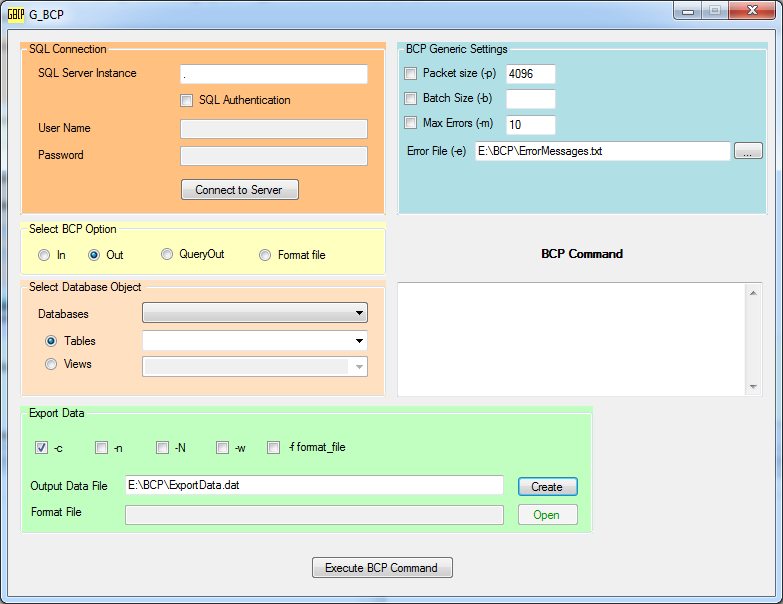Enable the -f format_file checkbox
The width and height of the screenshot is (783, 604).
(274, 447)
